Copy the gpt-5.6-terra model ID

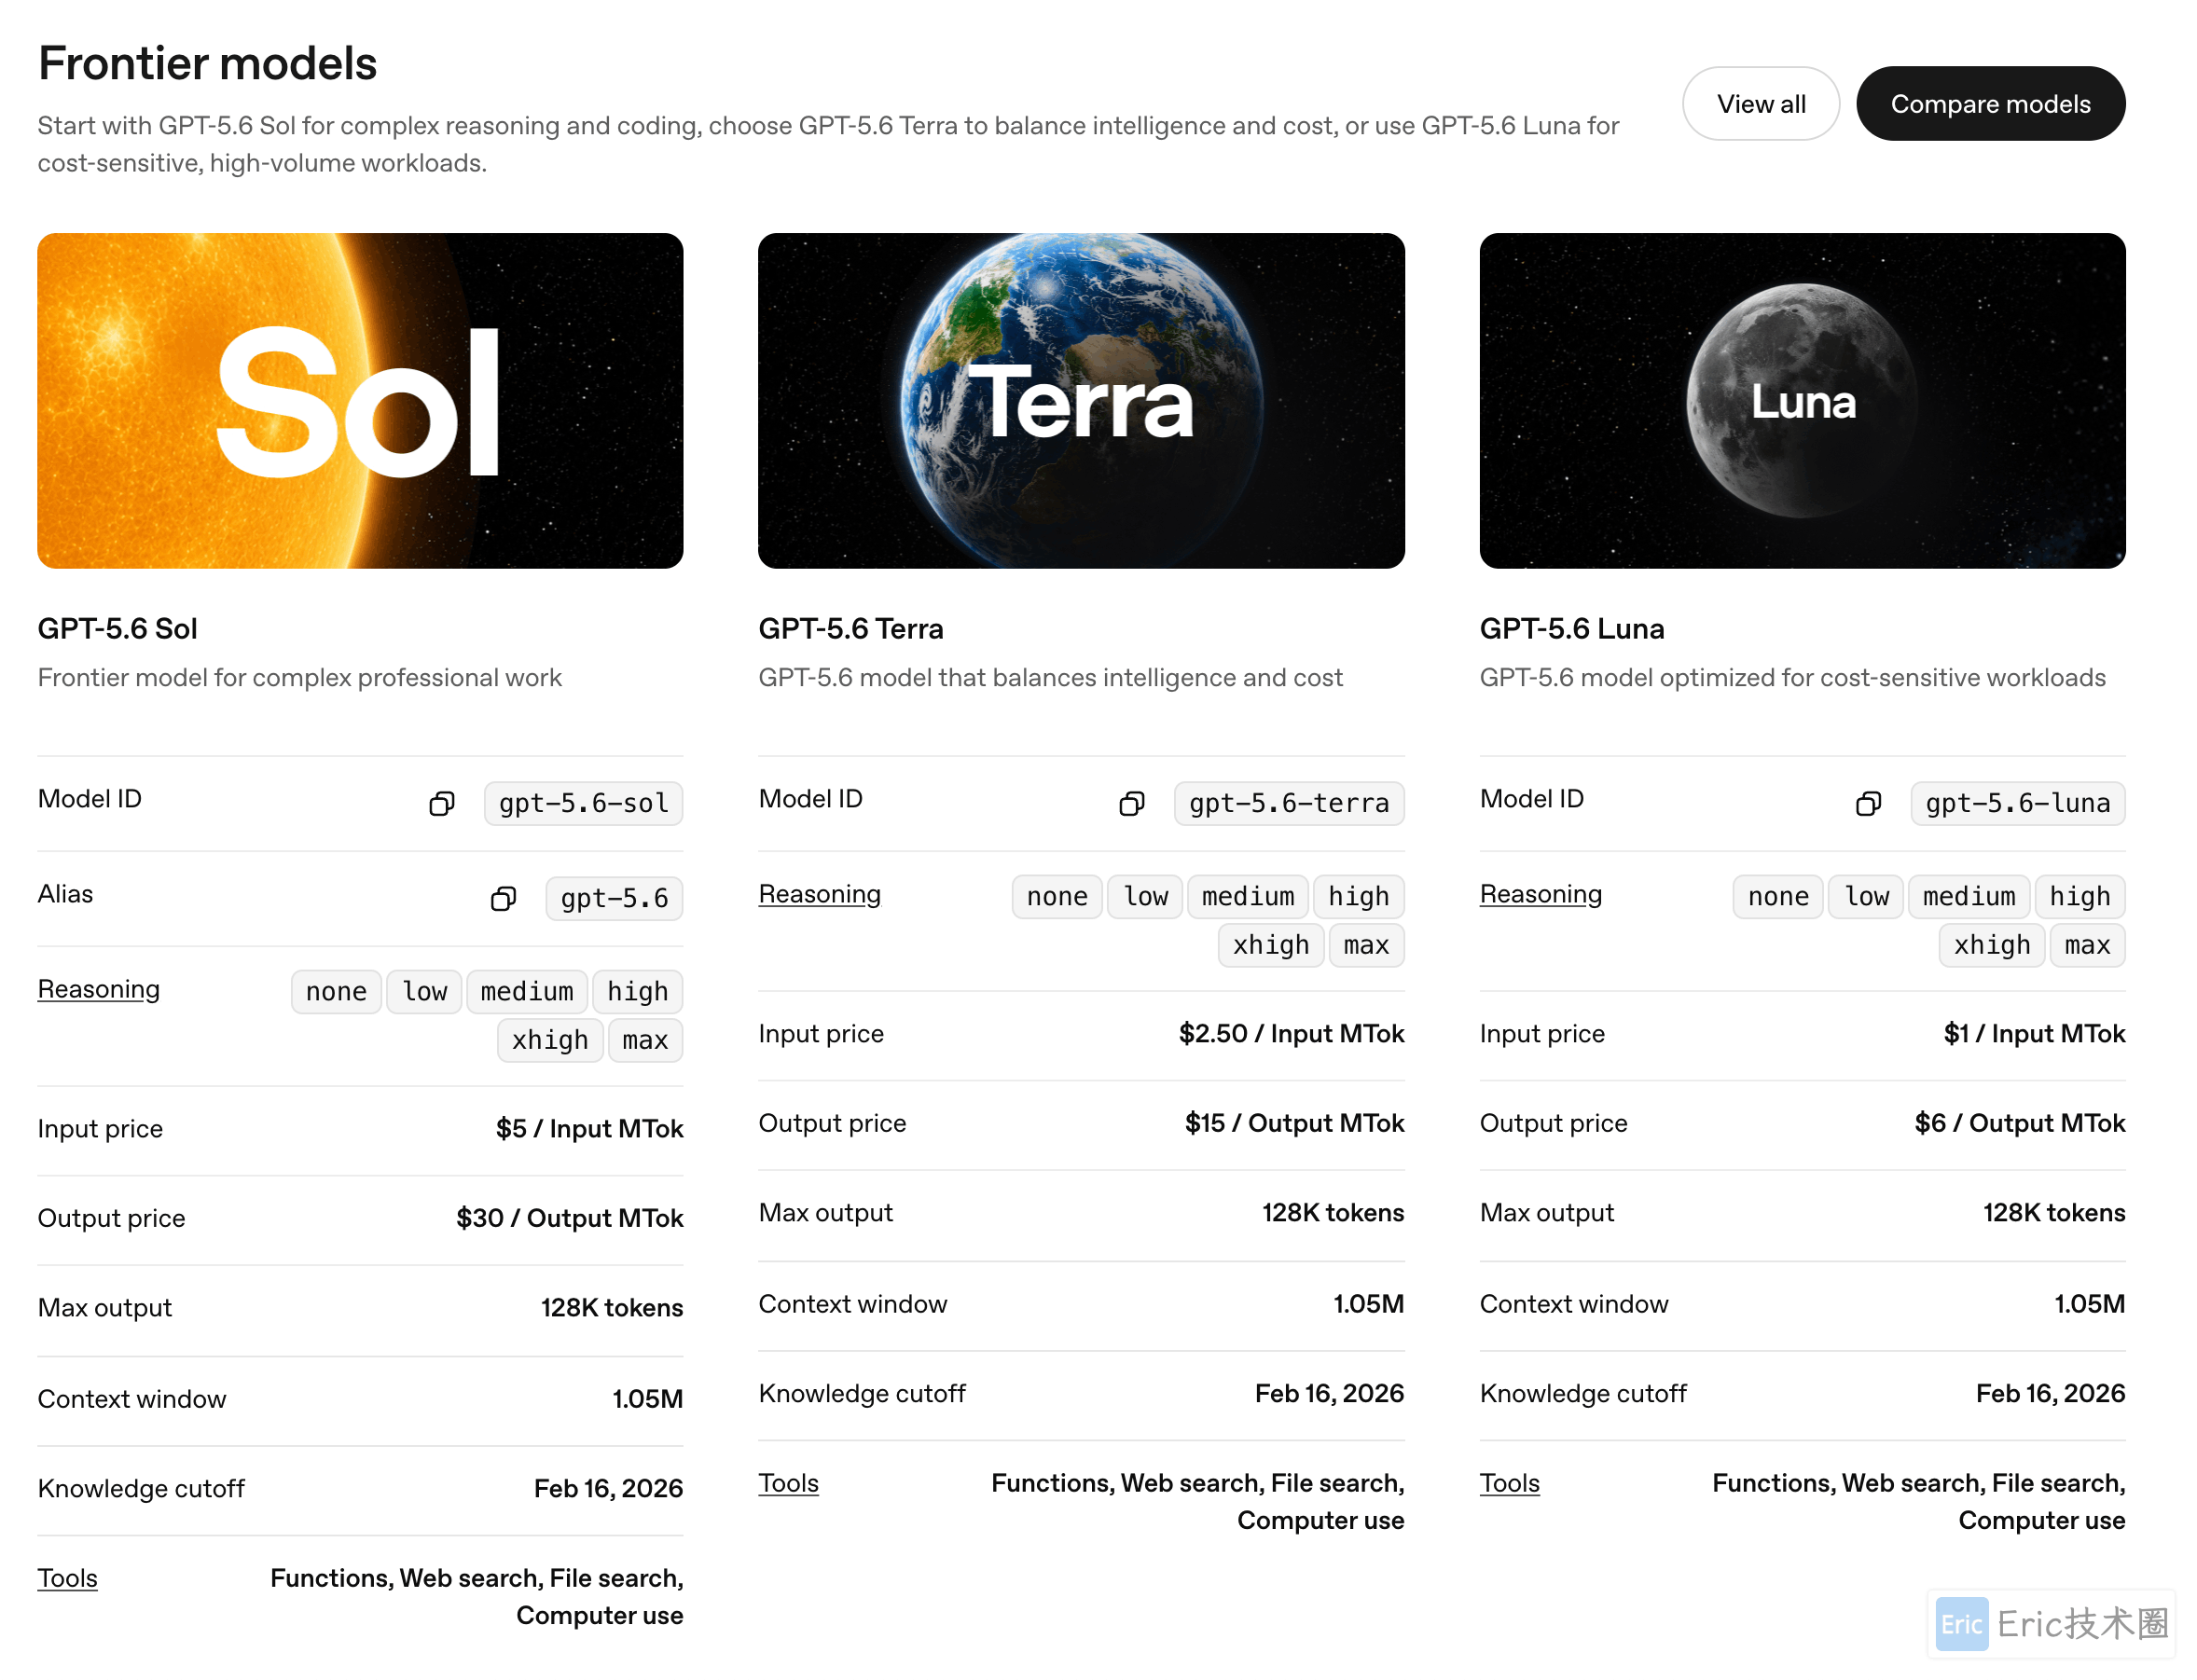click(x=1132, y=804)
